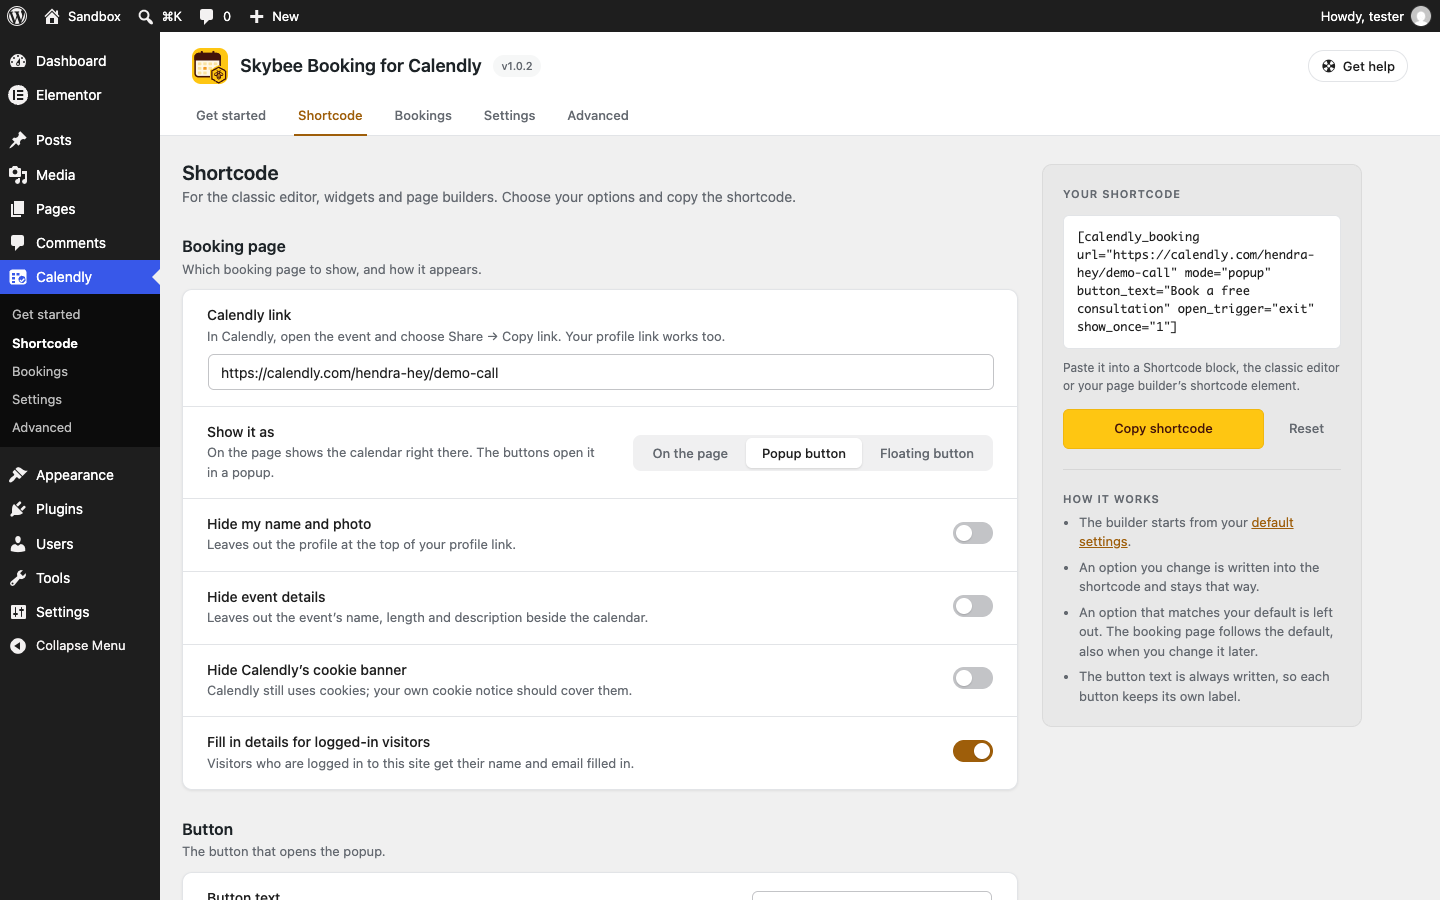Open the plugin Settings tab
The image size is (1440, 900).
509,116
